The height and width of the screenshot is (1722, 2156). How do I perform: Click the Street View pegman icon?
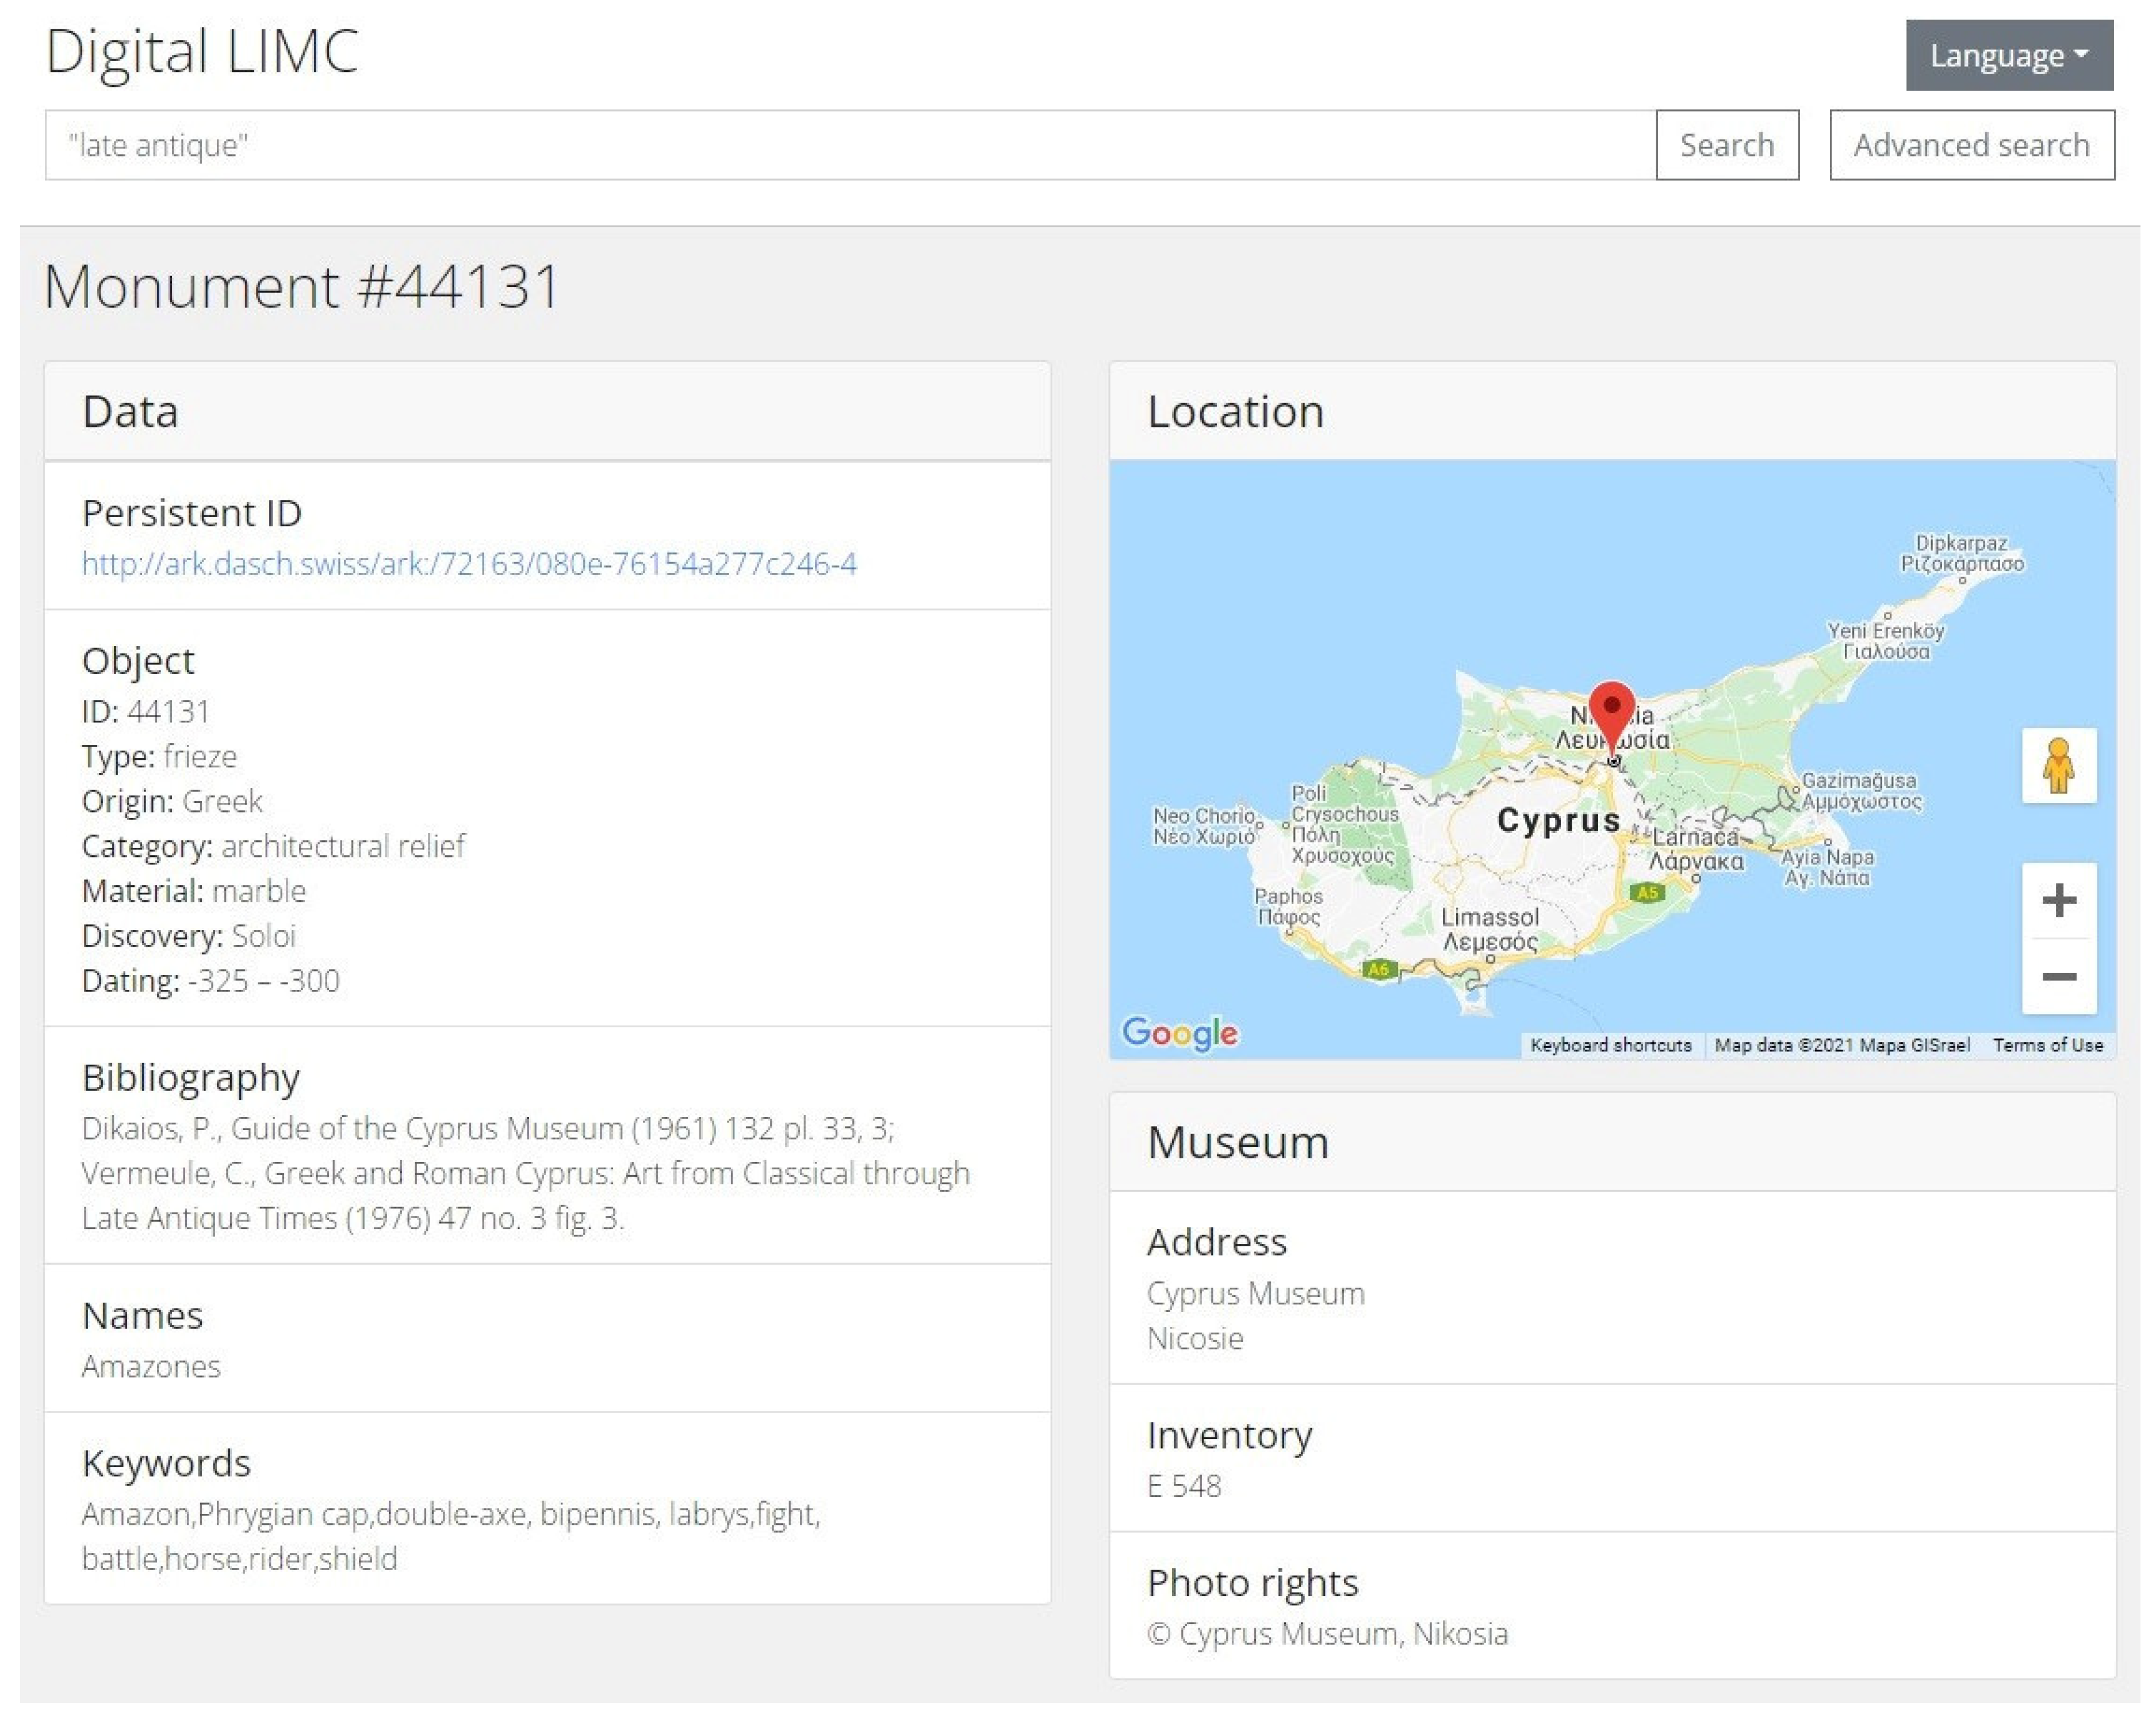pyautogui.click(x=2058, y=766)
